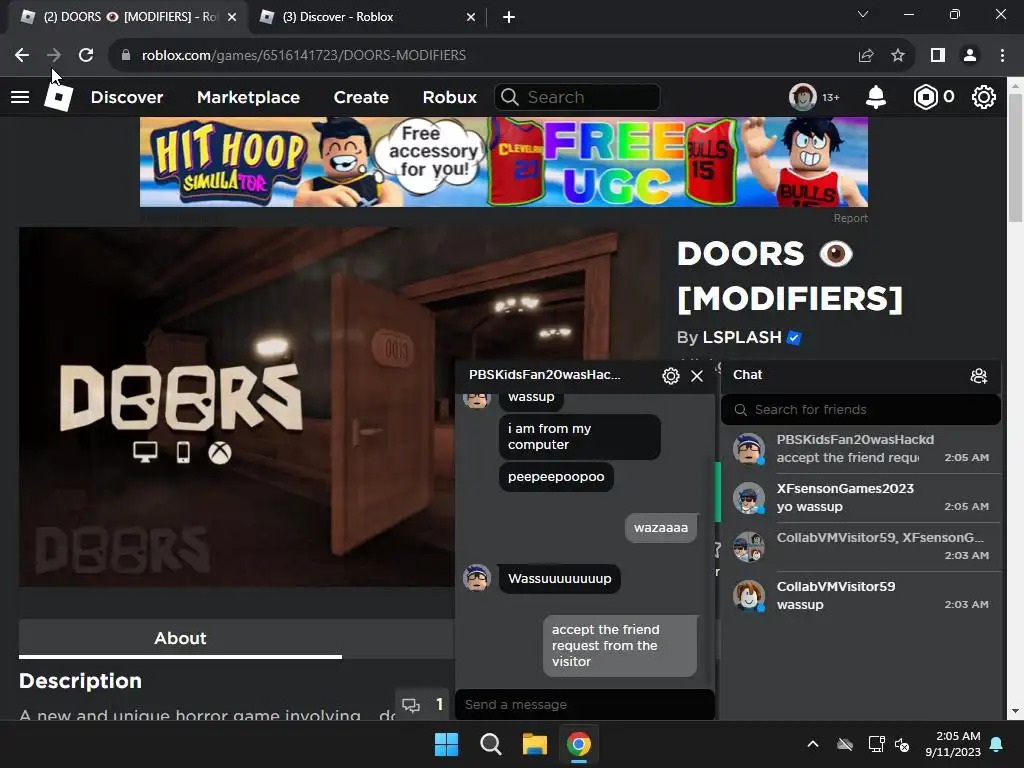Close the PBSKidsFan20wasHac chat window
The image size is (1024, 768).
tap(697, 376)
